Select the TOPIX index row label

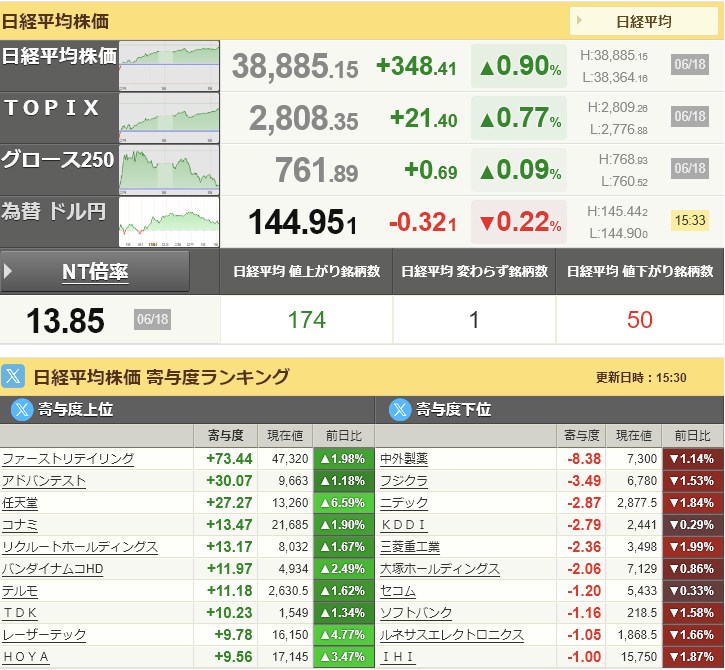[52, 107]
